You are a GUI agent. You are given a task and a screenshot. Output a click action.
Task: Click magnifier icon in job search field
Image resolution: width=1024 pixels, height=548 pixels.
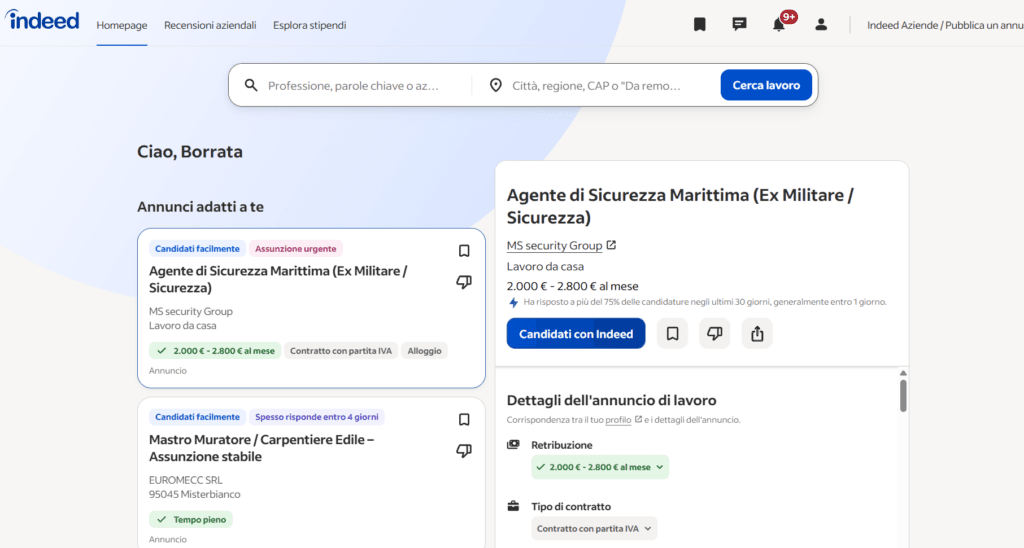pos(251,86)
